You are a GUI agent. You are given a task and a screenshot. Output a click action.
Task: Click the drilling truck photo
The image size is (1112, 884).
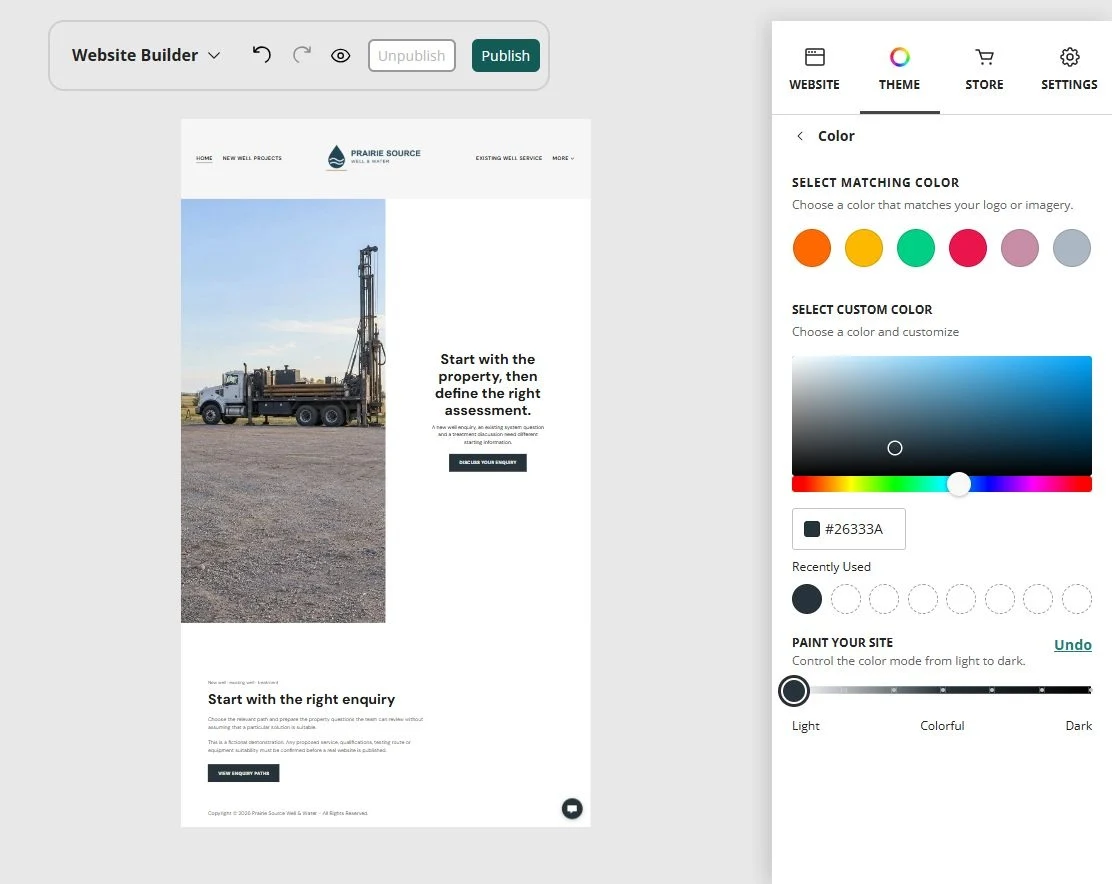(x=283, y=410)
